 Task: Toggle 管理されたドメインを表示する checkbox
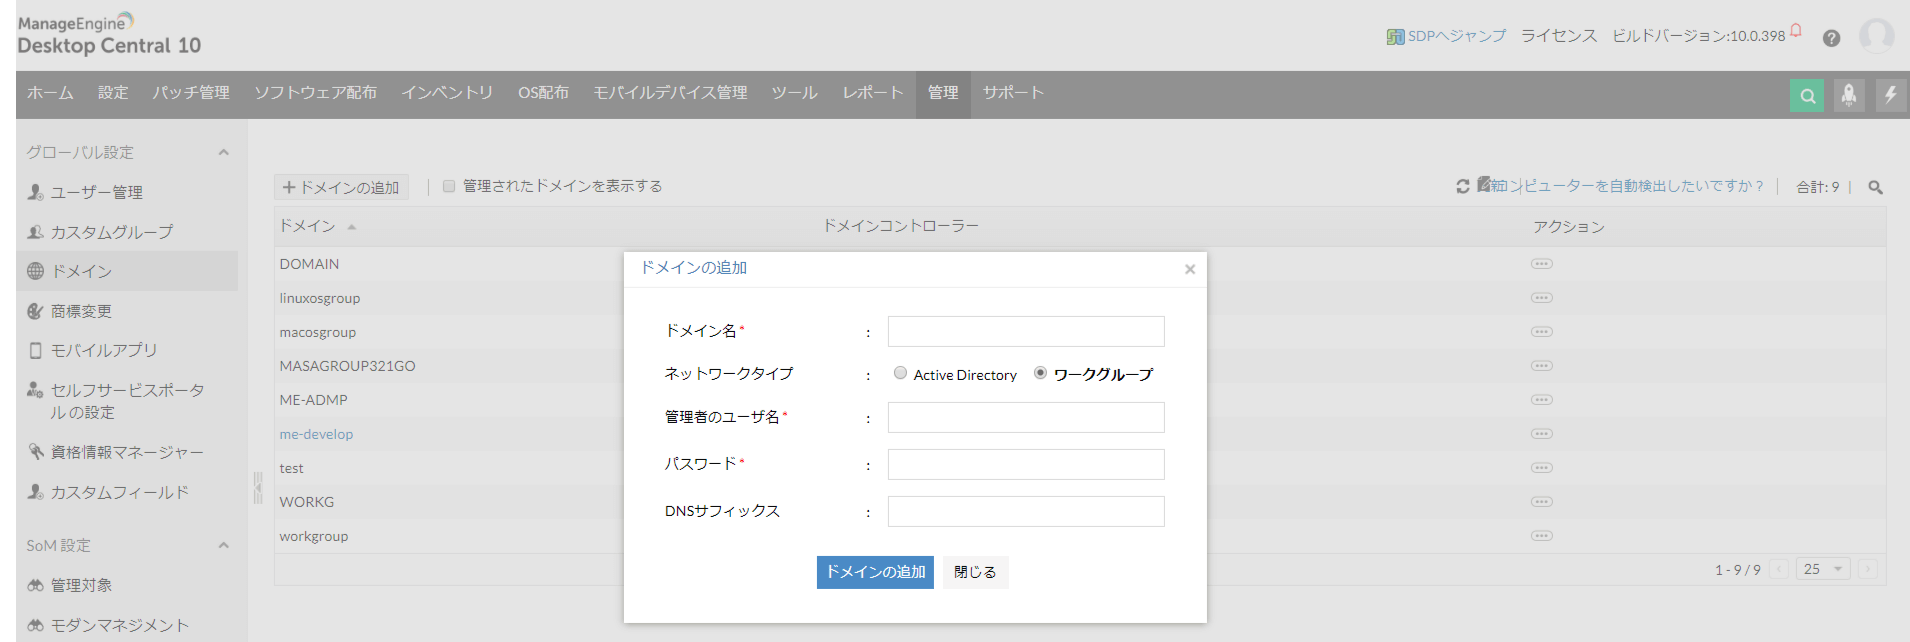coord(449,186)
